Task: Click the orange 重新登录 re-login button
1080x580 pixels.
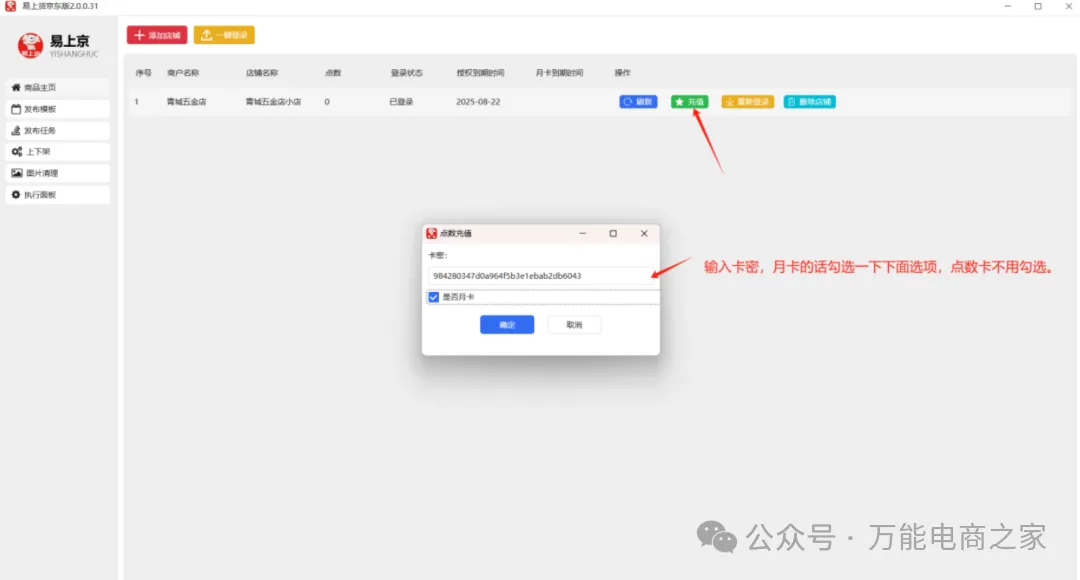Action: click(x=747, y=102)
